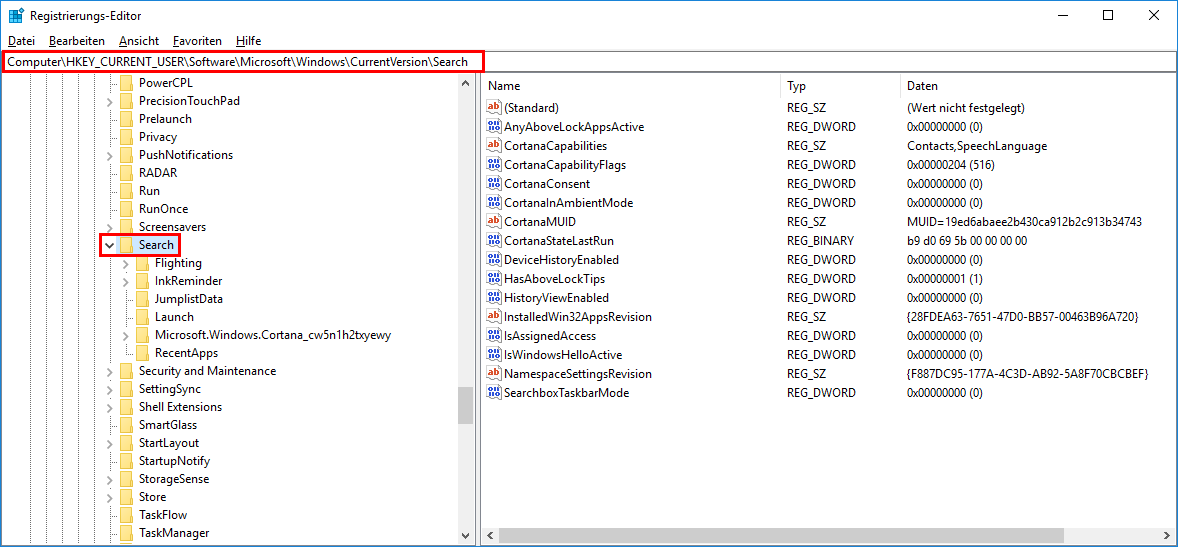Select the SearchboxTaskbarMode value name
1178x547 pixels.
[566, 393]
